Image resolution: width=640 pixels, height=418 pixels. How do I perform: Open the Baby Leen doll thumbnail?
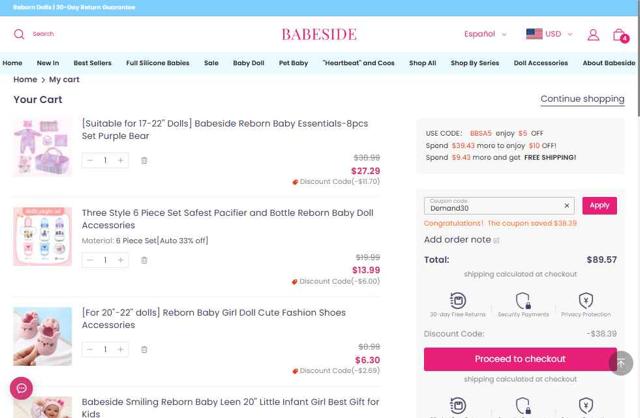[42, 407]
